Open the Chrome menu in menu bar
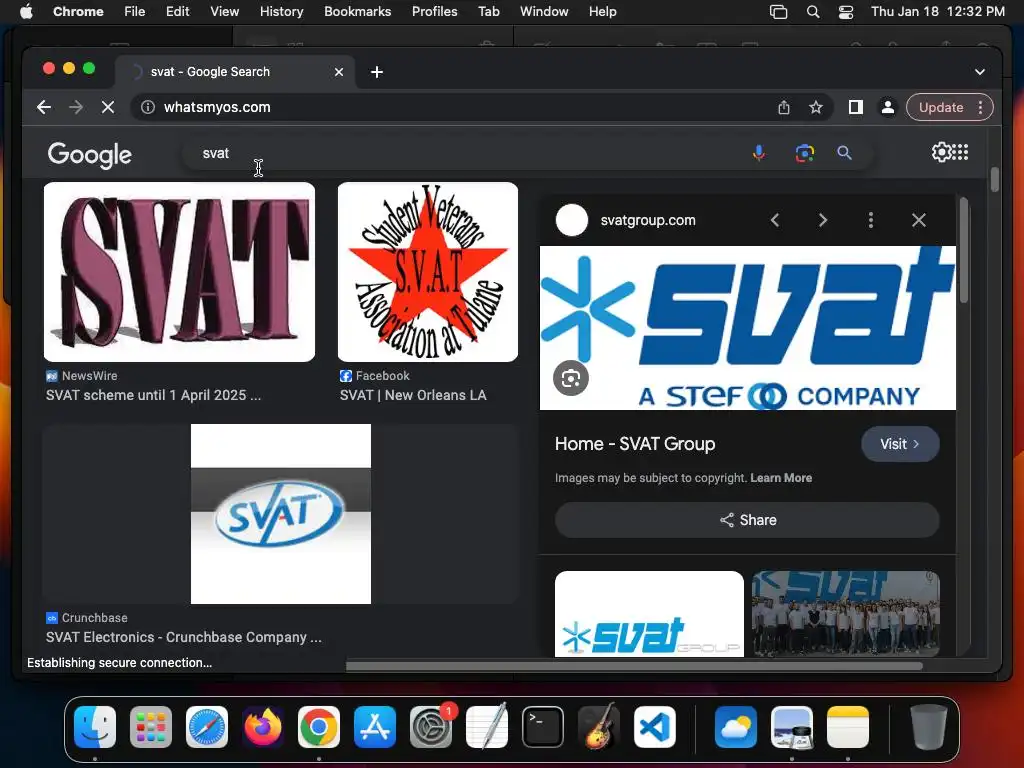This screenshot has height=768, width=1024. pos(78,11)
